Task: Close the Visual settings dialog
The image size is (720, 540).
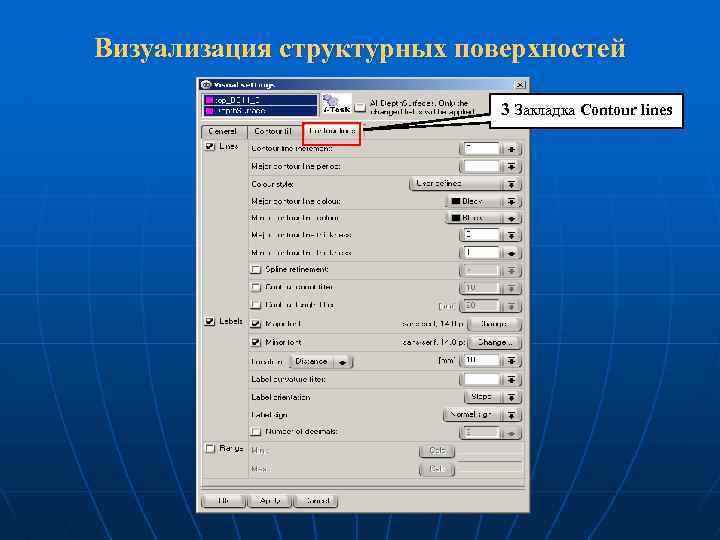Action: pos(520,85)
